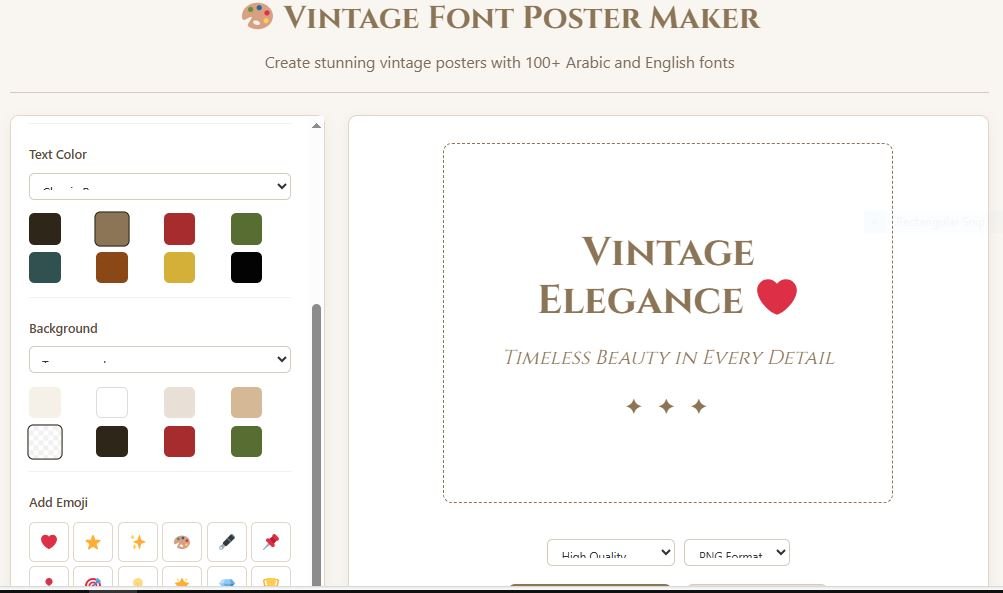The height and width of the screenshot is (593, 1003).
Task: Click the sidebar scroll up arrow
Action: point(316,125)
